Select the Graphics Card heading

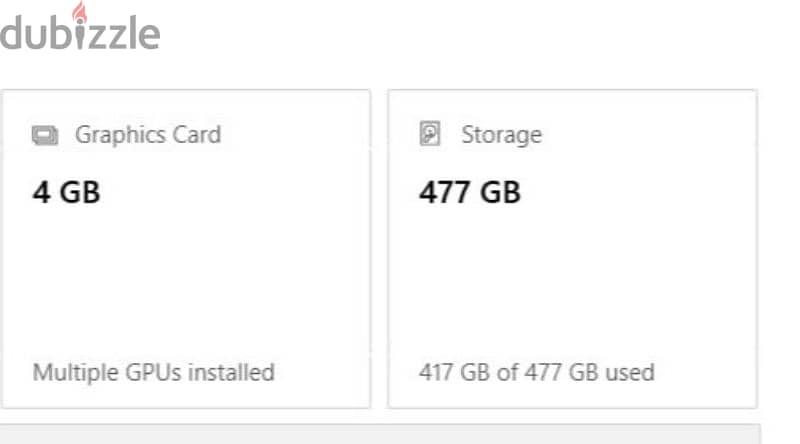tap(148, 135)
